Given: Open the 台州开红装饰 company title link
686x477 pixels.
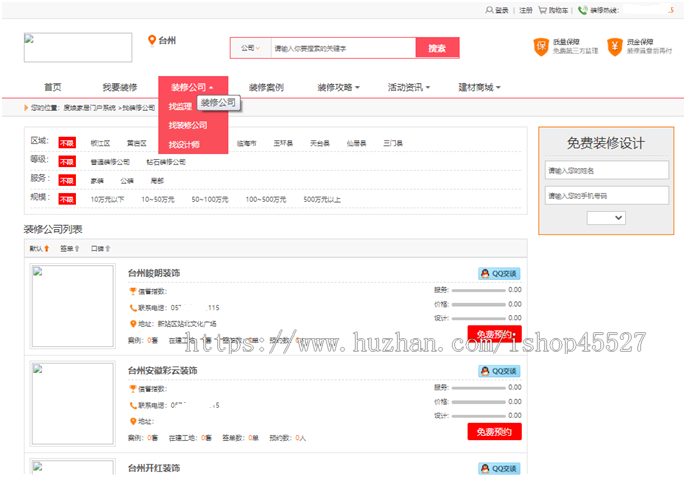Looking at the screenshot, I should click(x=154, y=468).
